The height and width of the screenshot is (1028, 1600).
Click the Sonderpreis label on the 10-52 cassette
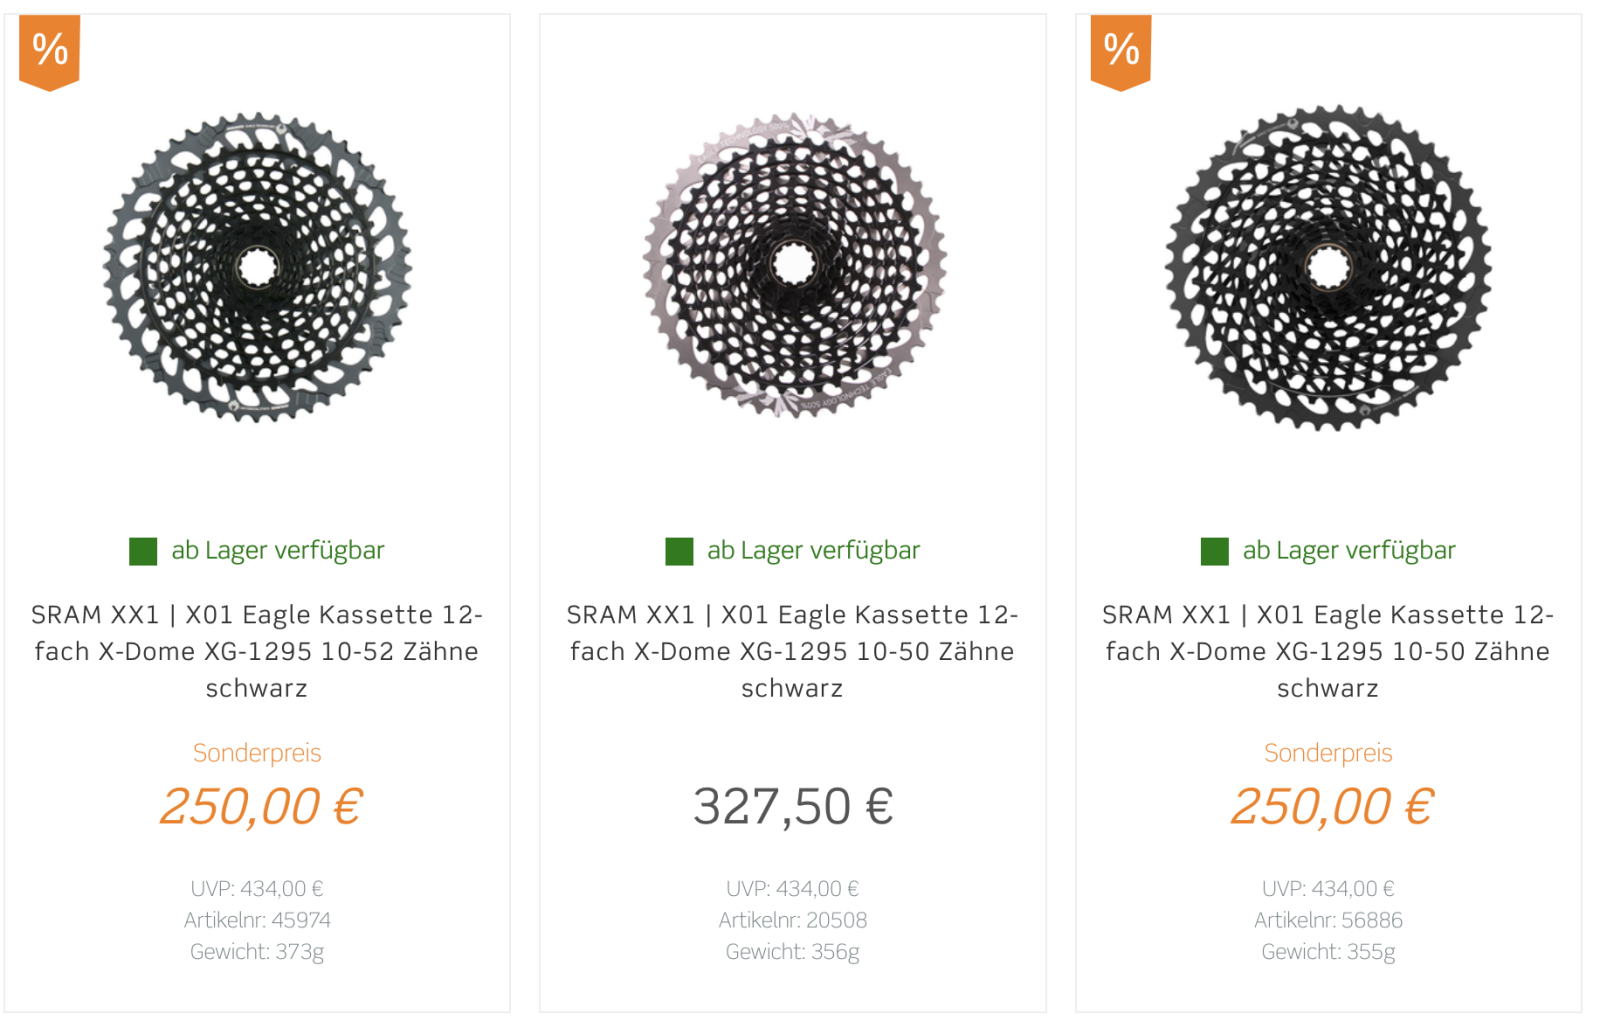tap(257, 753)
